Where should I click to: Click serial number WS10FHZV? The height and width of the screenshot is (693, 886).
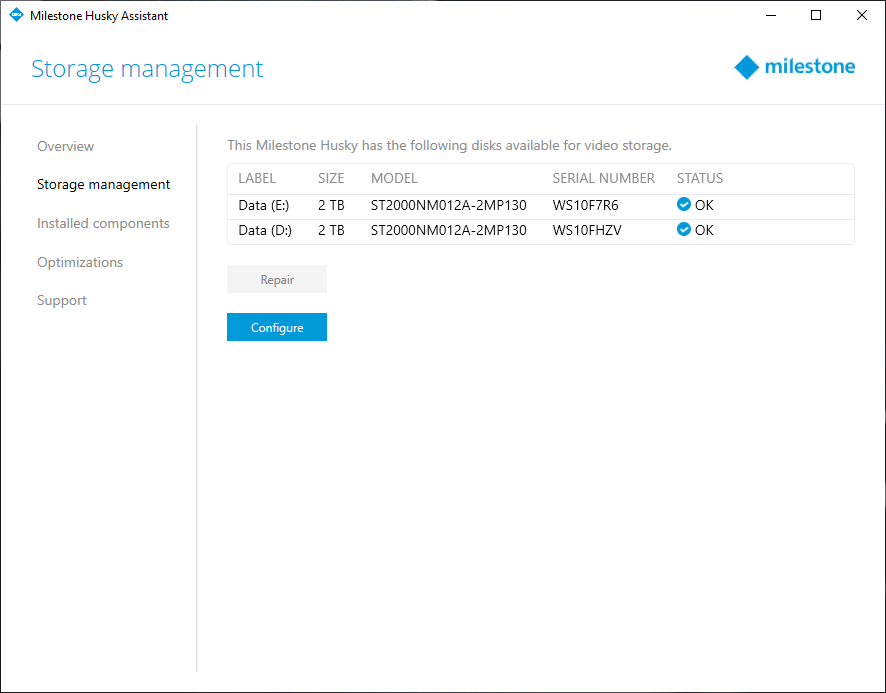[x=587, y=230]
